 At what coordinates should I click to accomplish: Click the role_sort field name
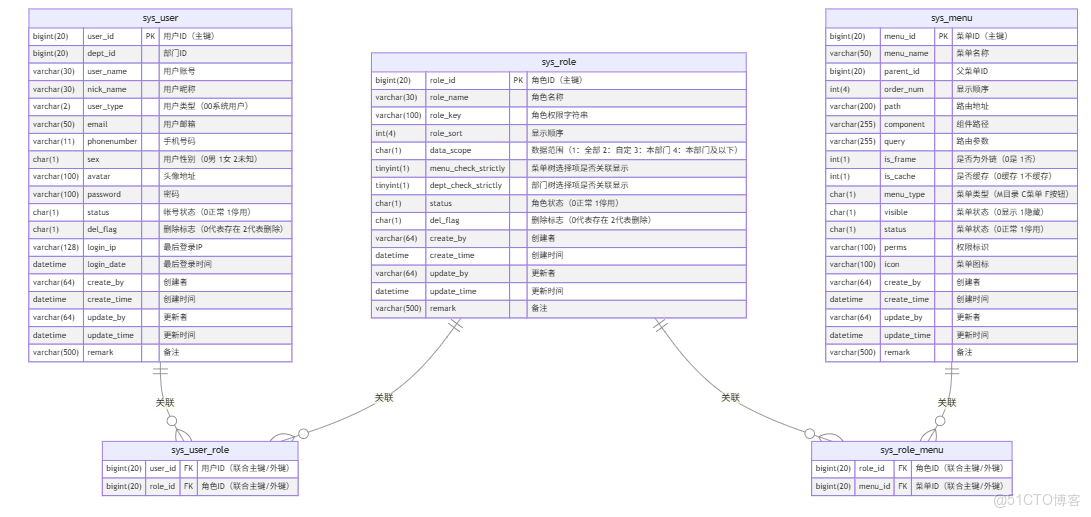446,133
